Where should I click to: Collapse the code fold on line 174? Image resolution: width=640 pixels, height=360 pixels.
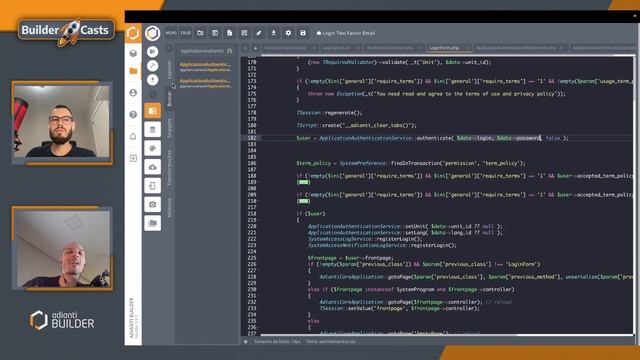pyautogui.click(x=258, y=88)
